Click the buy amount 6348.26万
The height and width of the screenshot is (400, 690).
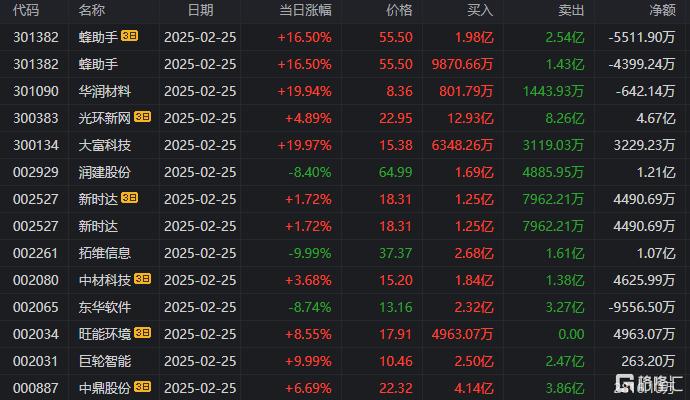[x=462, y=145]
